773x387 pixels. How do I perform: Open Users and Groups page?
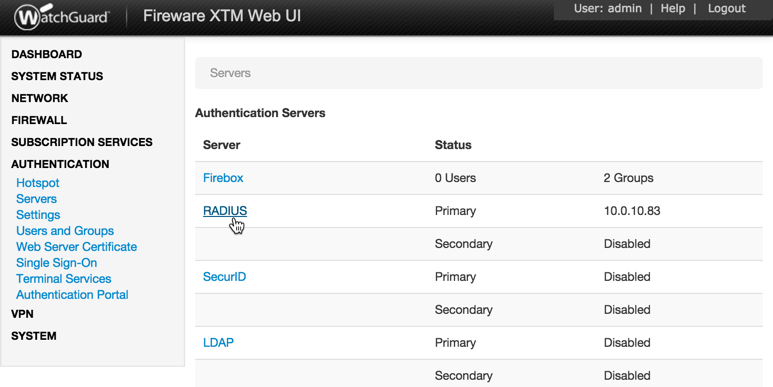(65, 231)
